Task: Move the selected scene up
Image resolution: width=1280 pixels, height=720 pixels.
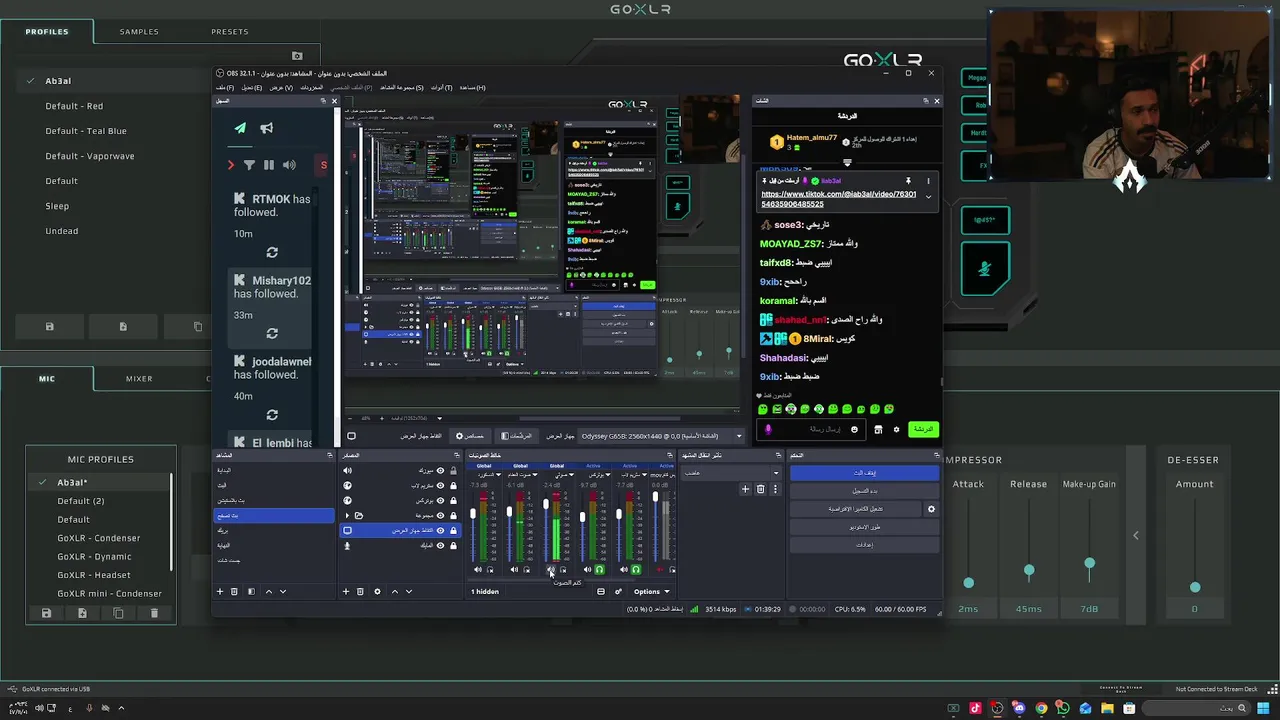Action: [x=268, y=591]
